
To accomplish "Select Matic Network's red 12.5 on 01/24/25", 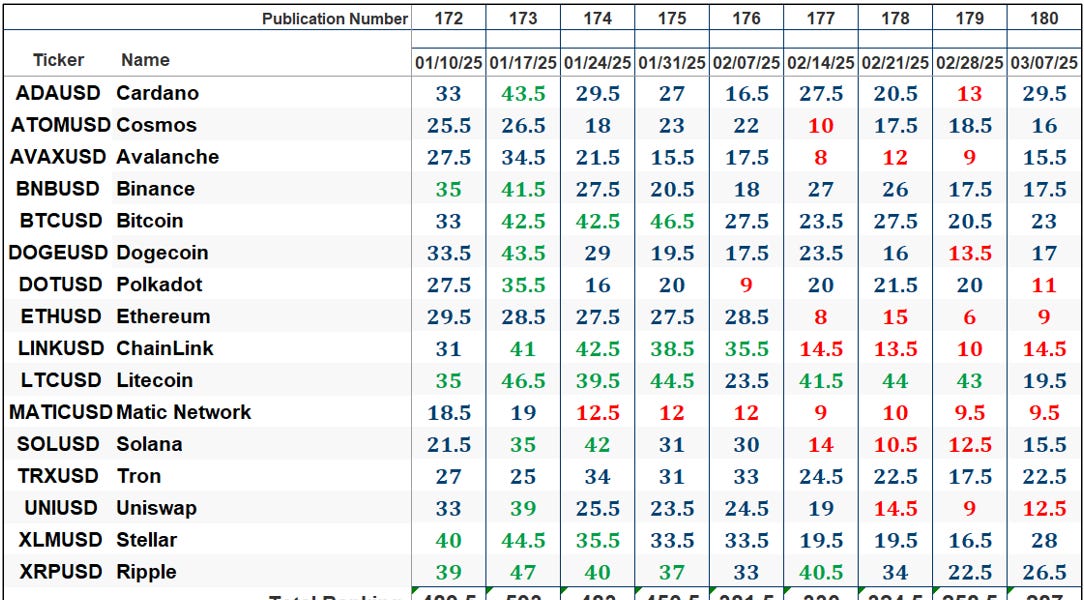I will pos(597,412).
